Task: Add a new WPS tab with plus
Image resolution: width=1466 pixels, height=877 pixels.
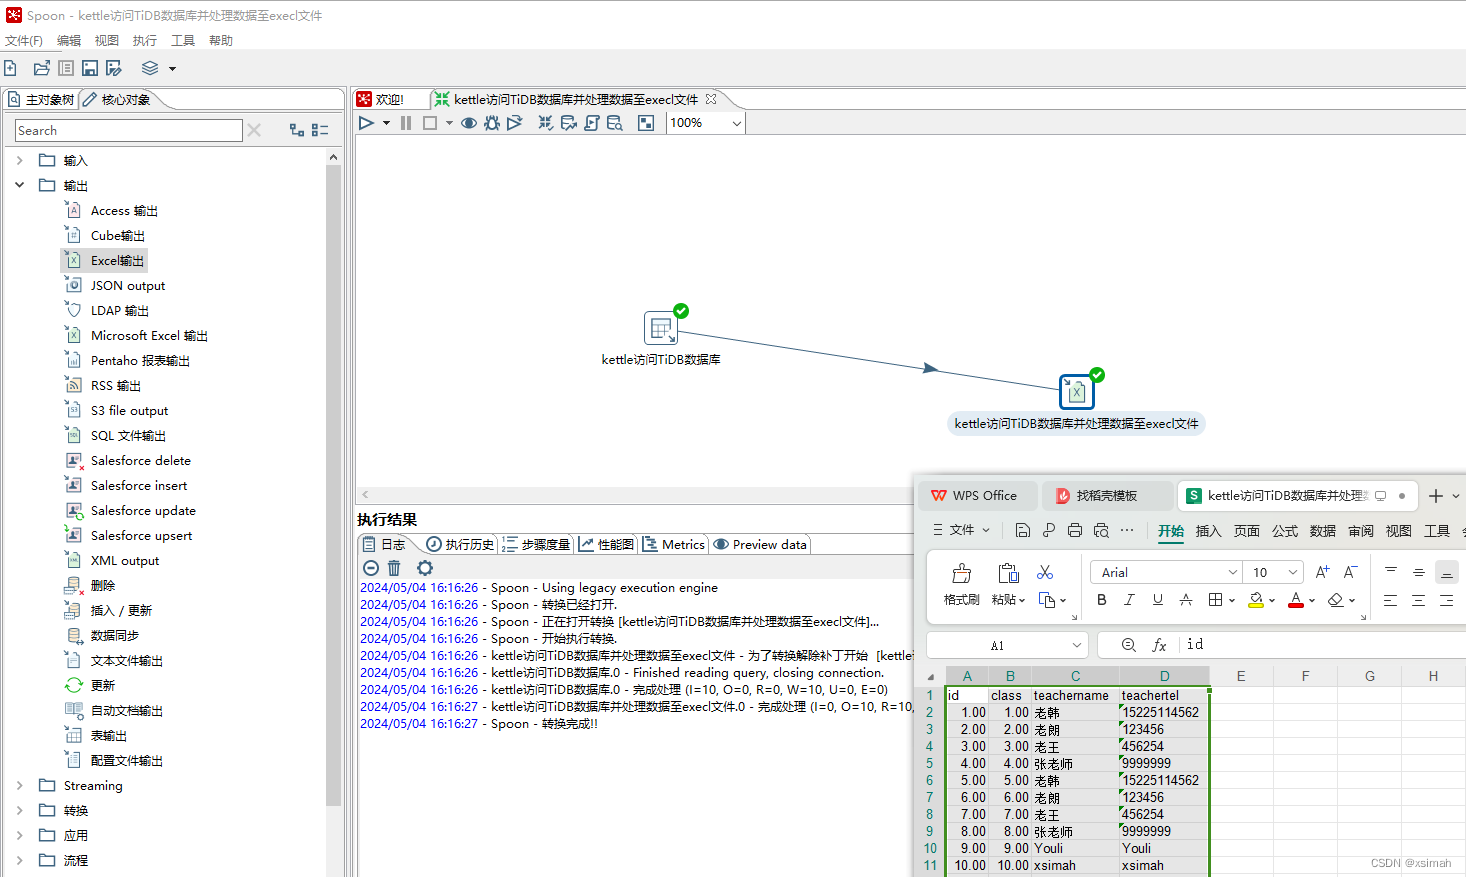Action: [x=1436, y=495]
